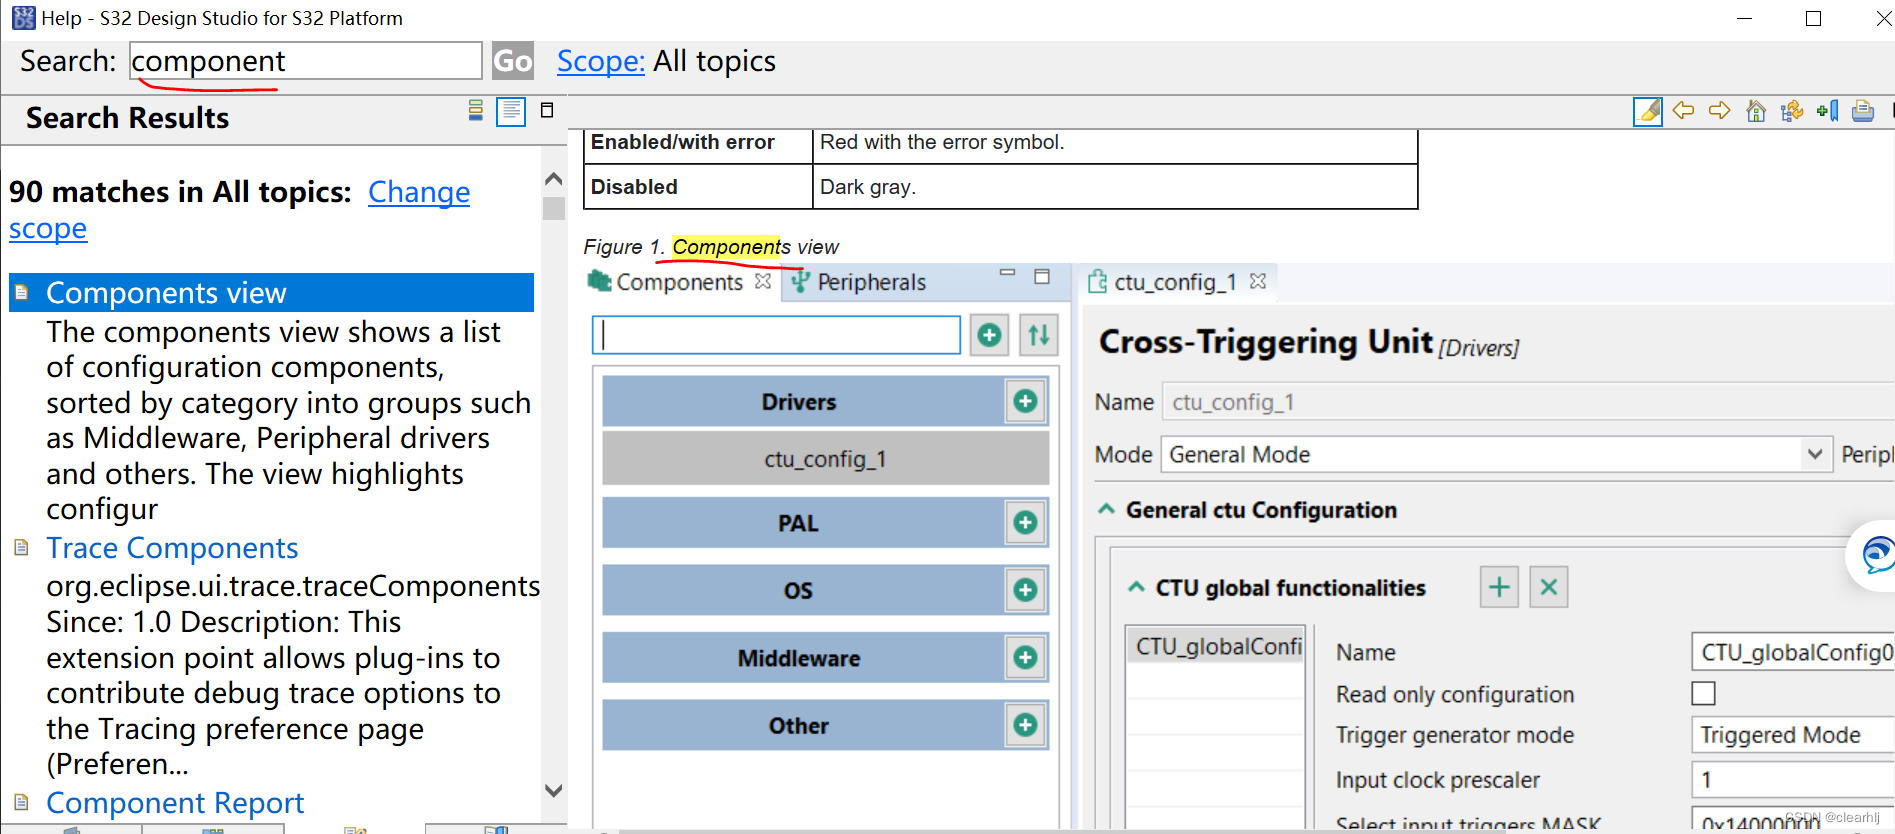1895x834 pixels.
Task: Open the Mode dropdown showing General Mode
Action: [1496, 455]
